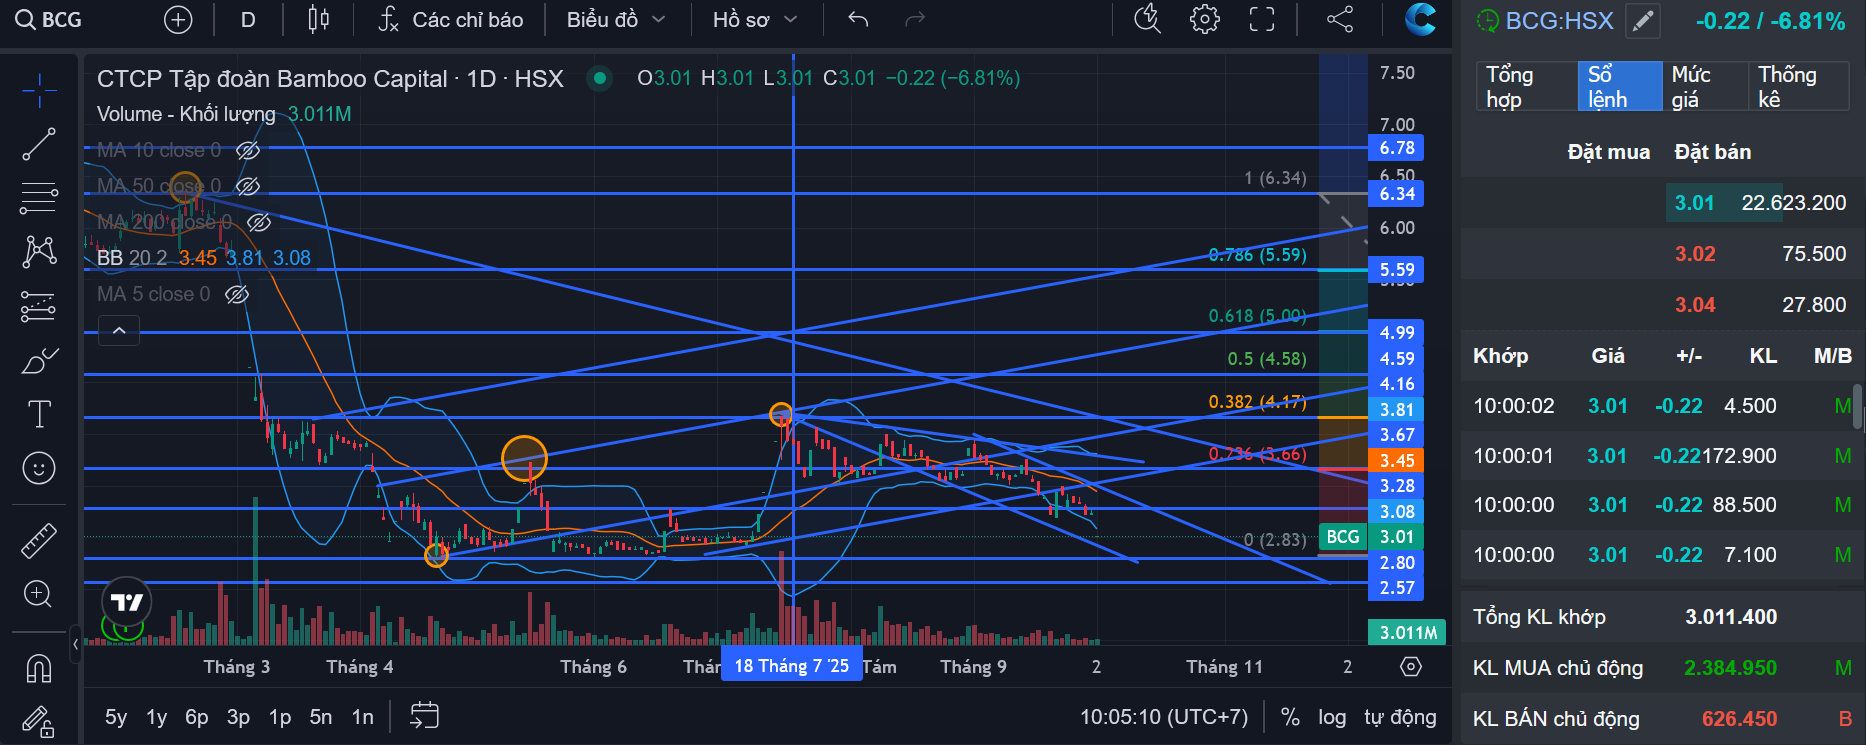Select the trend line drawing tool

point(39,145)
